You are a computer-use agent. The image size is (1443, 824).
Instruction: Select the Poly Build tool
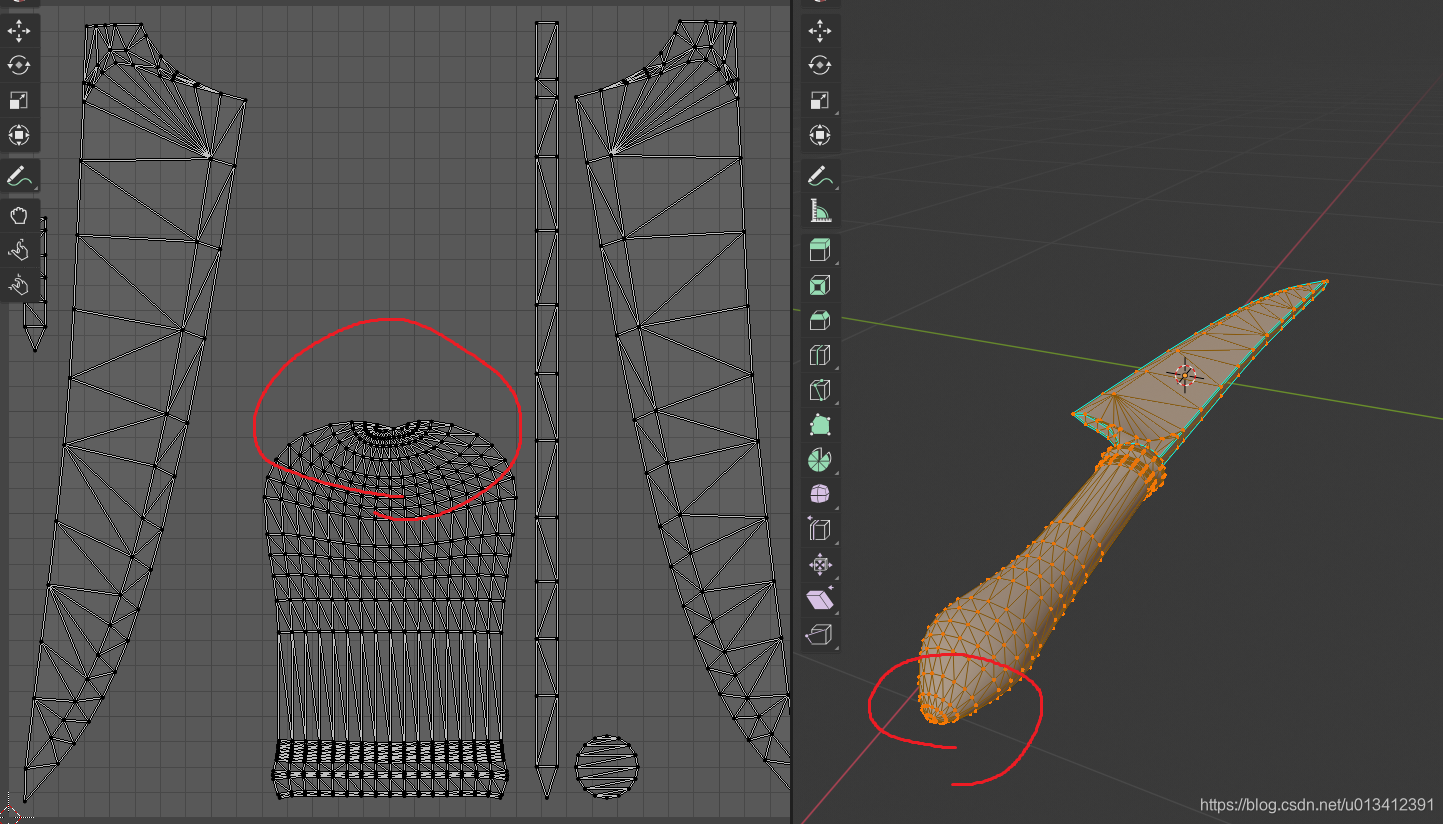820,425
